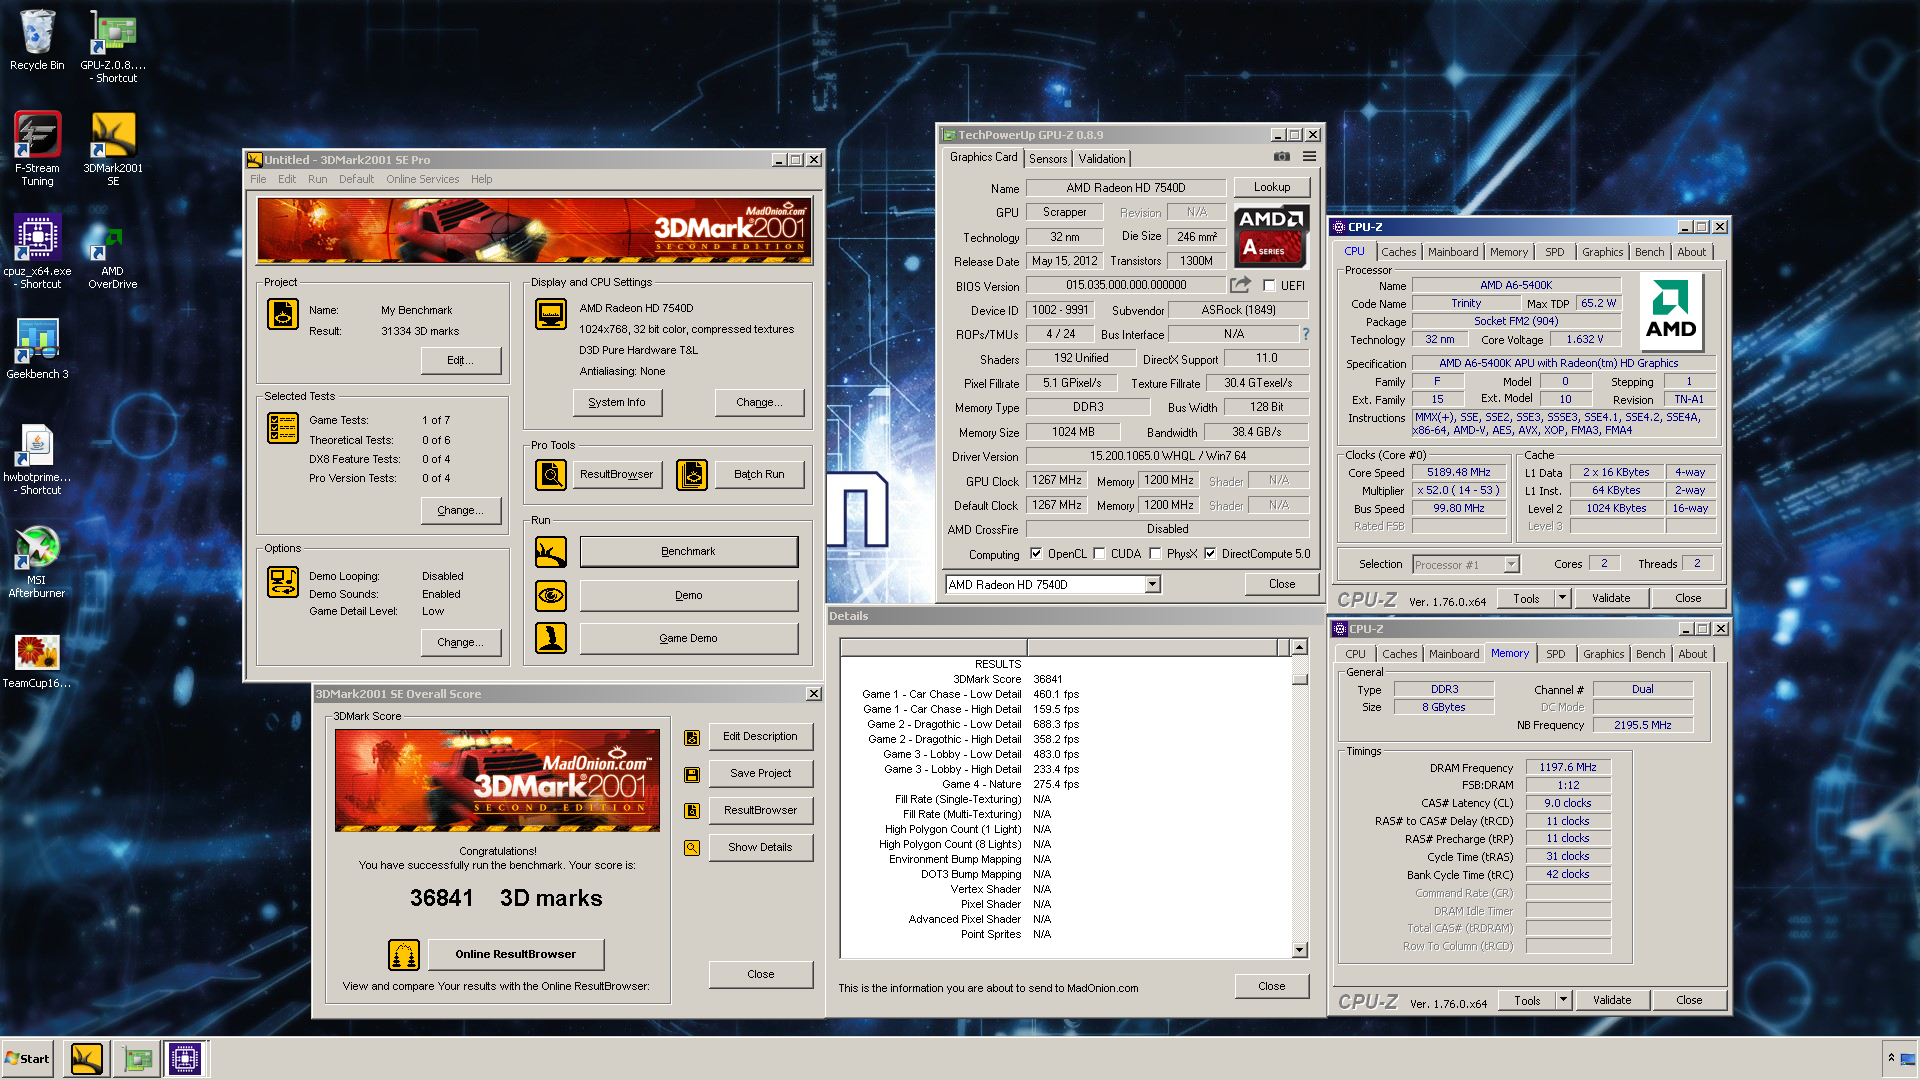Click the System Info button
This screenshot has height=1080, width=1920.
point(617,402)
